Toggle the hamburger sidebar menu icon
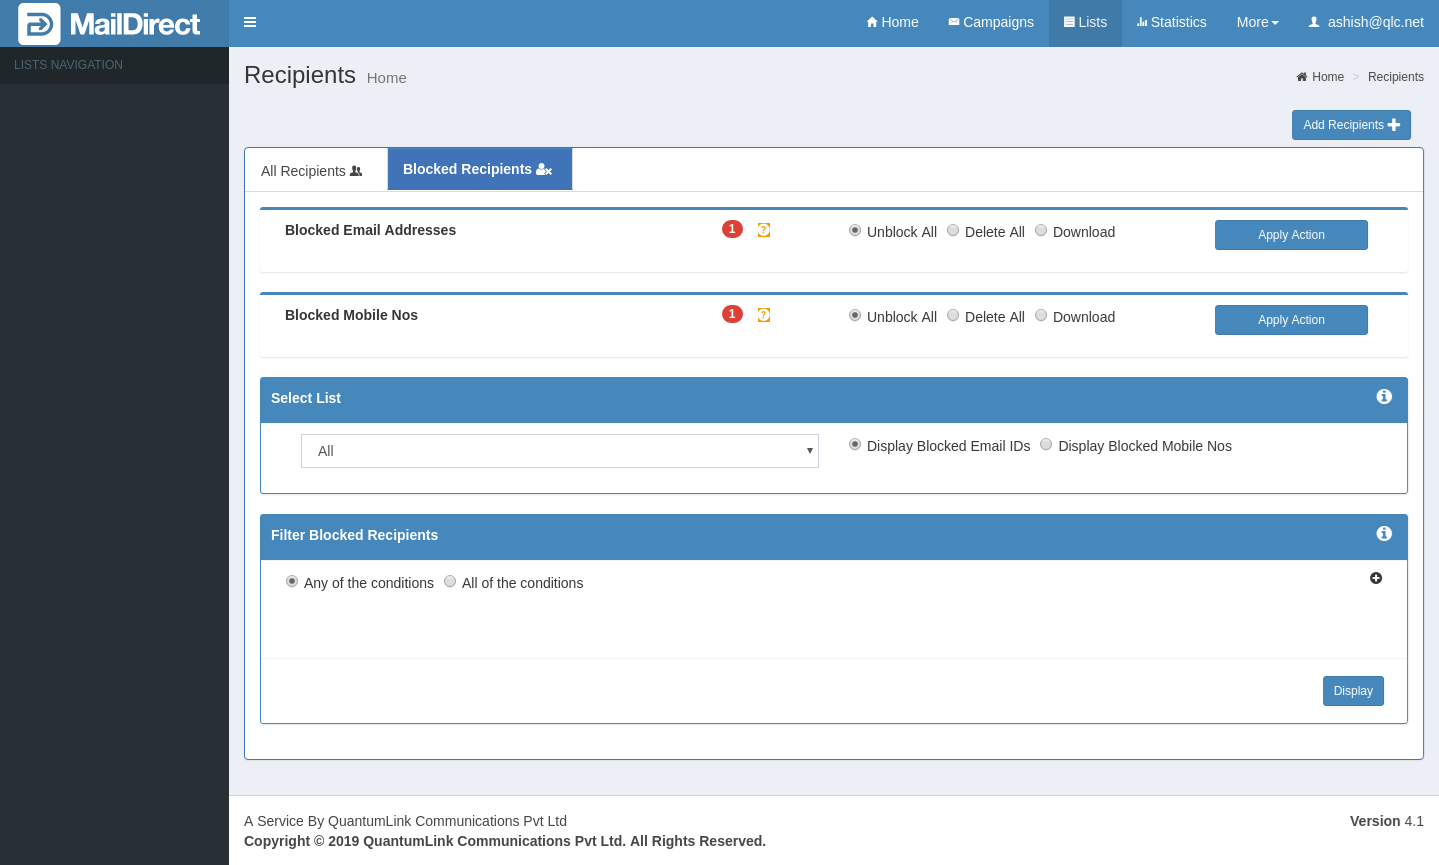Image resolution: width=1439 pixels, height=865 pixels. [250, 22]
